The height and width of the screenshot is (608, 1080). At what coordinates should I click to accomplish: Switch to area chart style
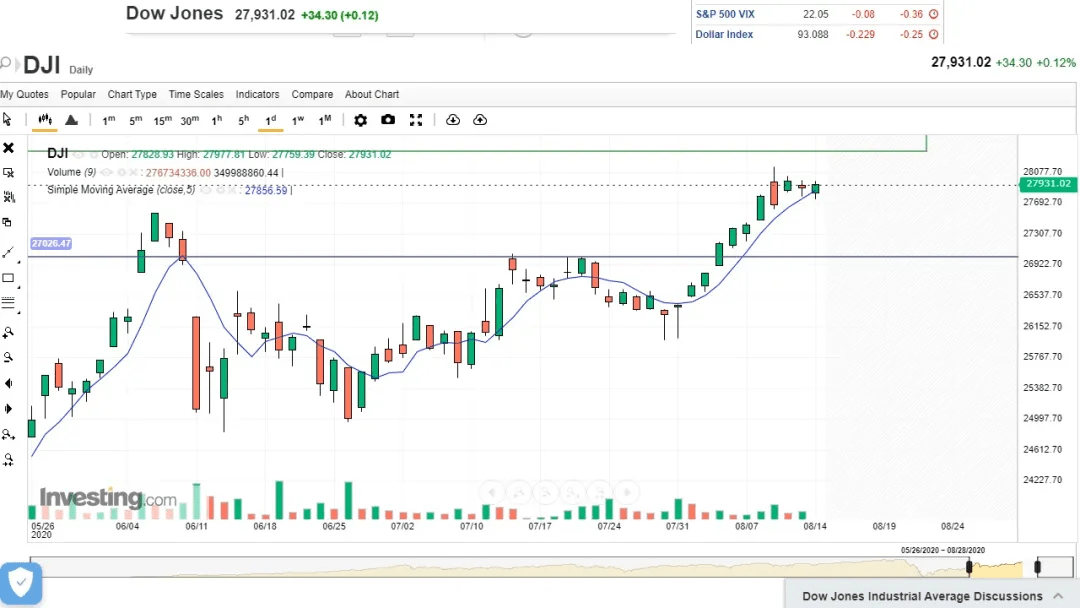(71, 120)
